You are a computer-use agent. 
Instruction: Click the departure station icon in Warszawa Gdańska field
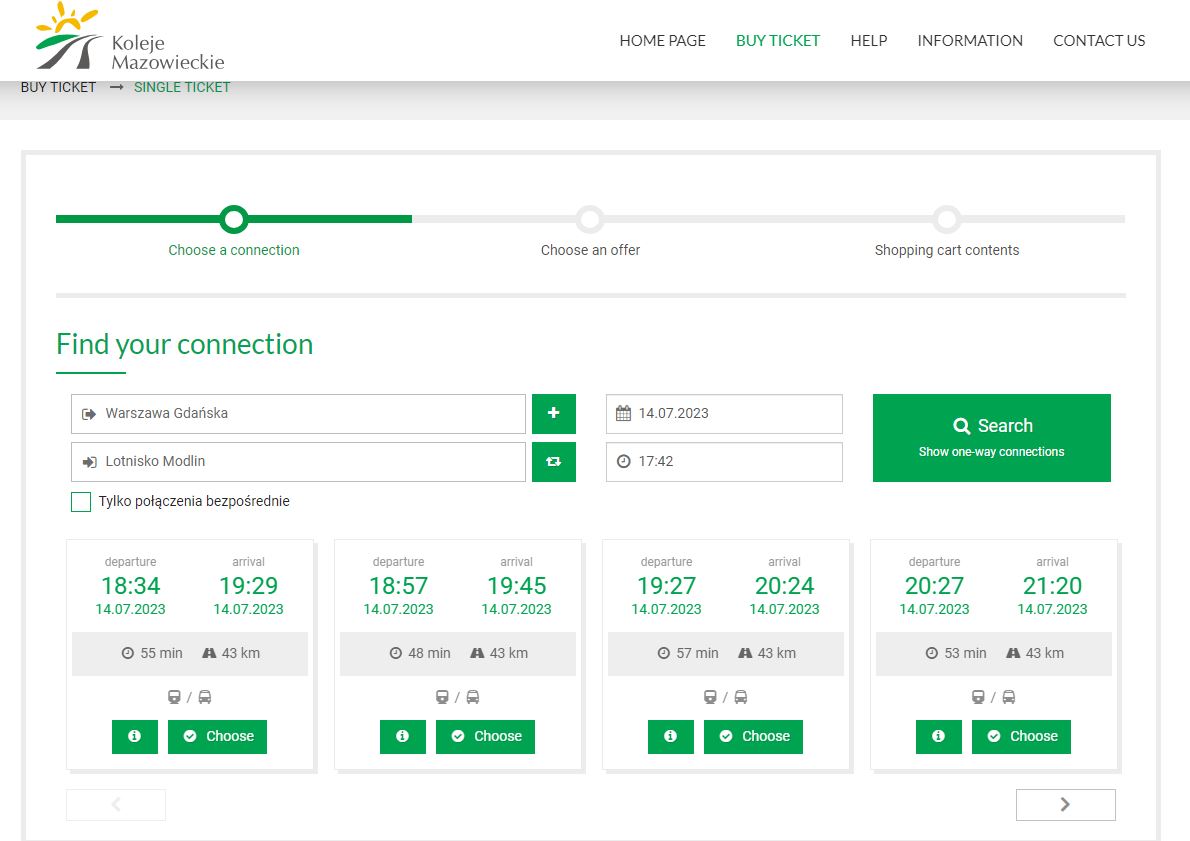[x=89, y=414]
